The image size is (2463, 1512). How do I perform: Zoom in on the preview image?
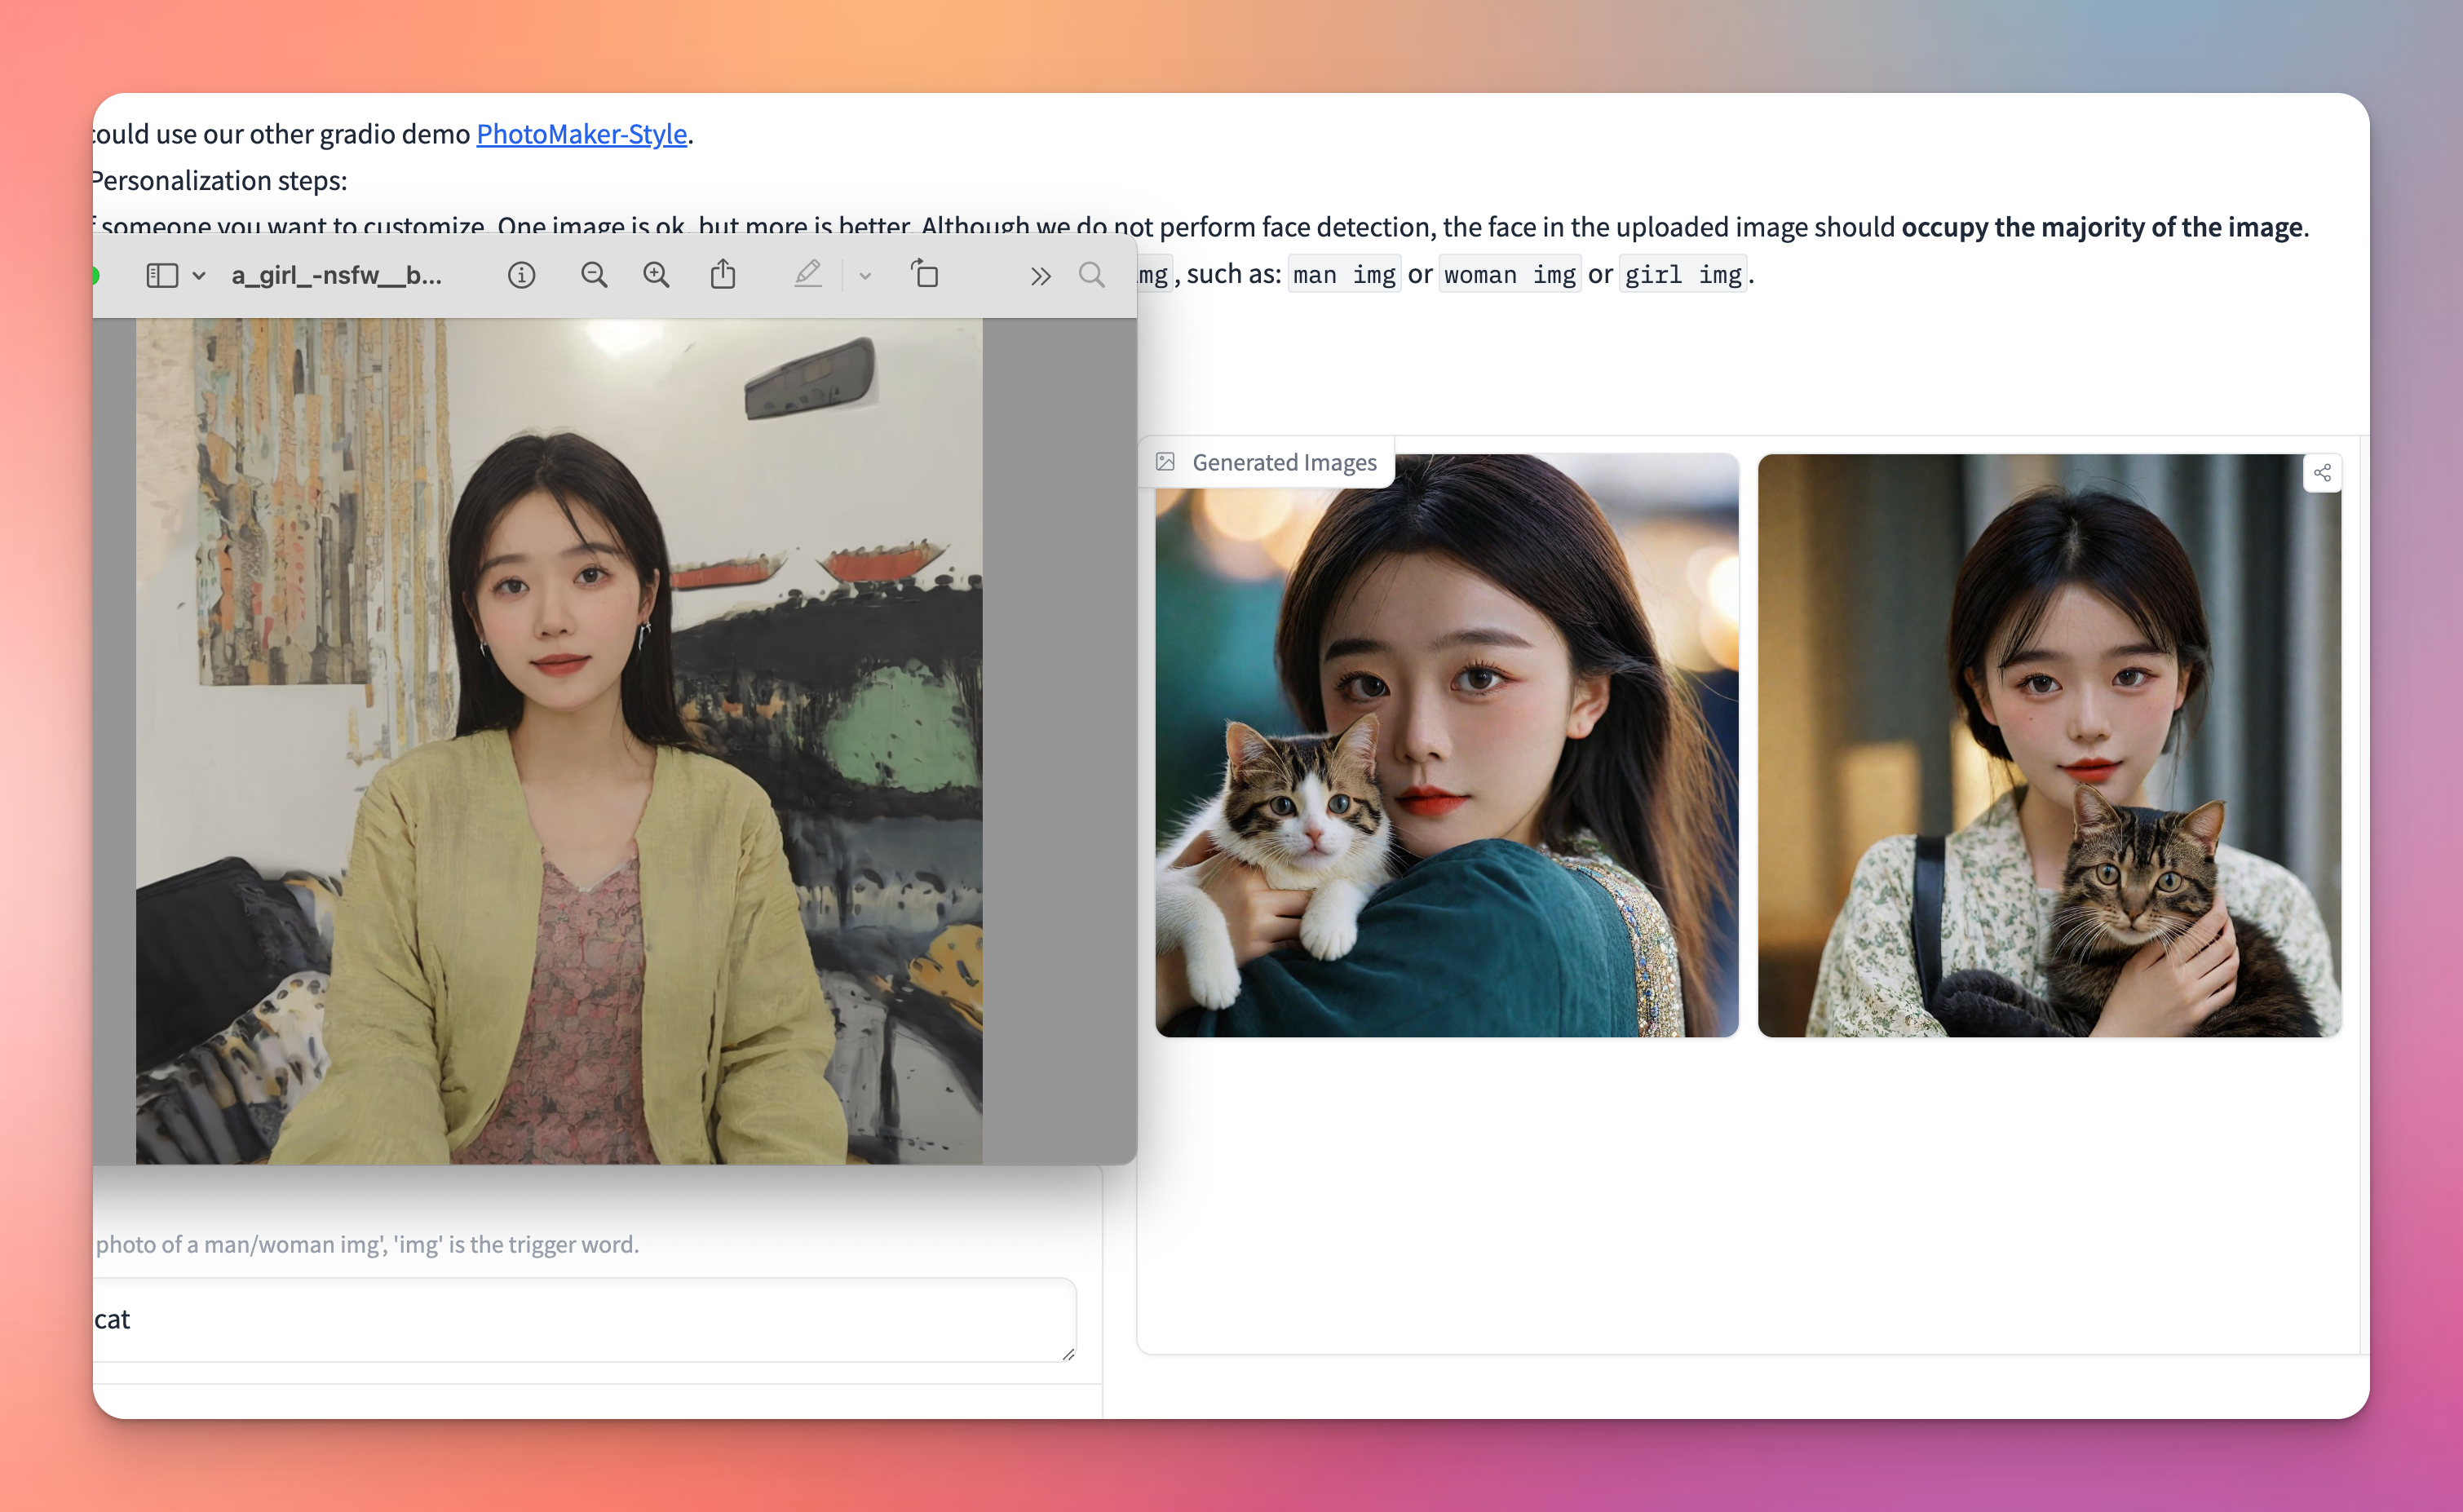point(656,275)
